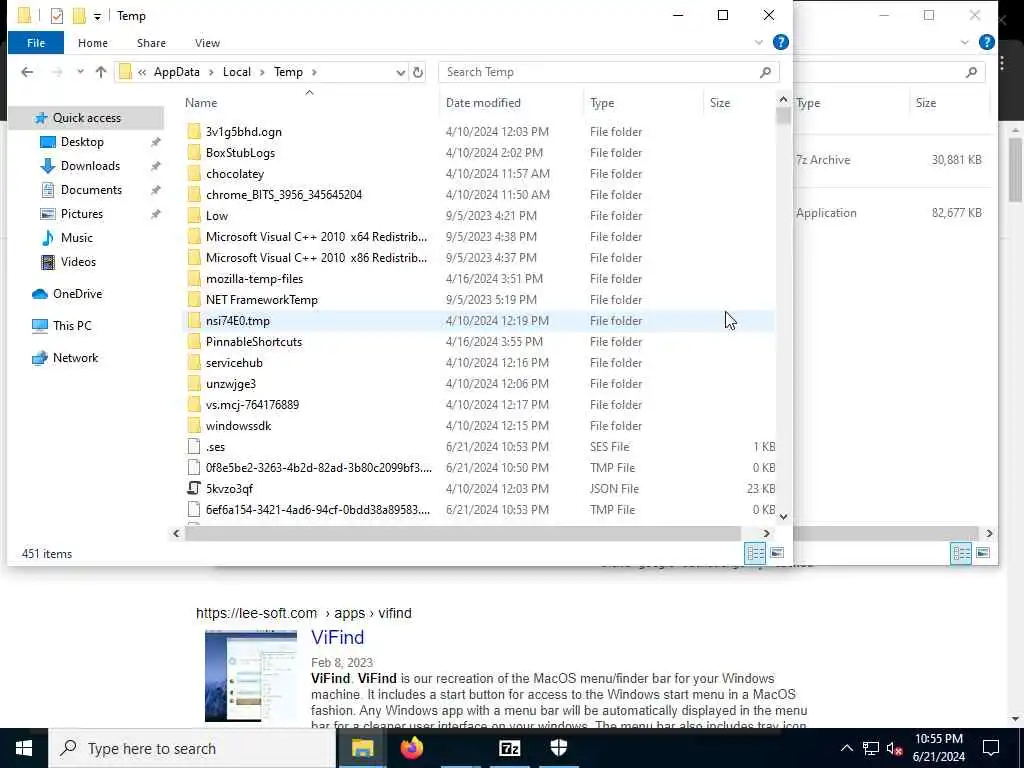
Task: Select the .ses file icon
Action: click(x=194, y=447)
